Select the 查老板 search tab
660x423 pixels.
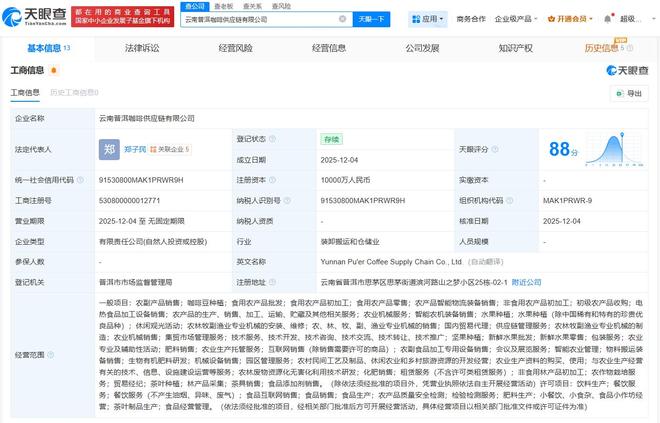click(x=224, y=6)
